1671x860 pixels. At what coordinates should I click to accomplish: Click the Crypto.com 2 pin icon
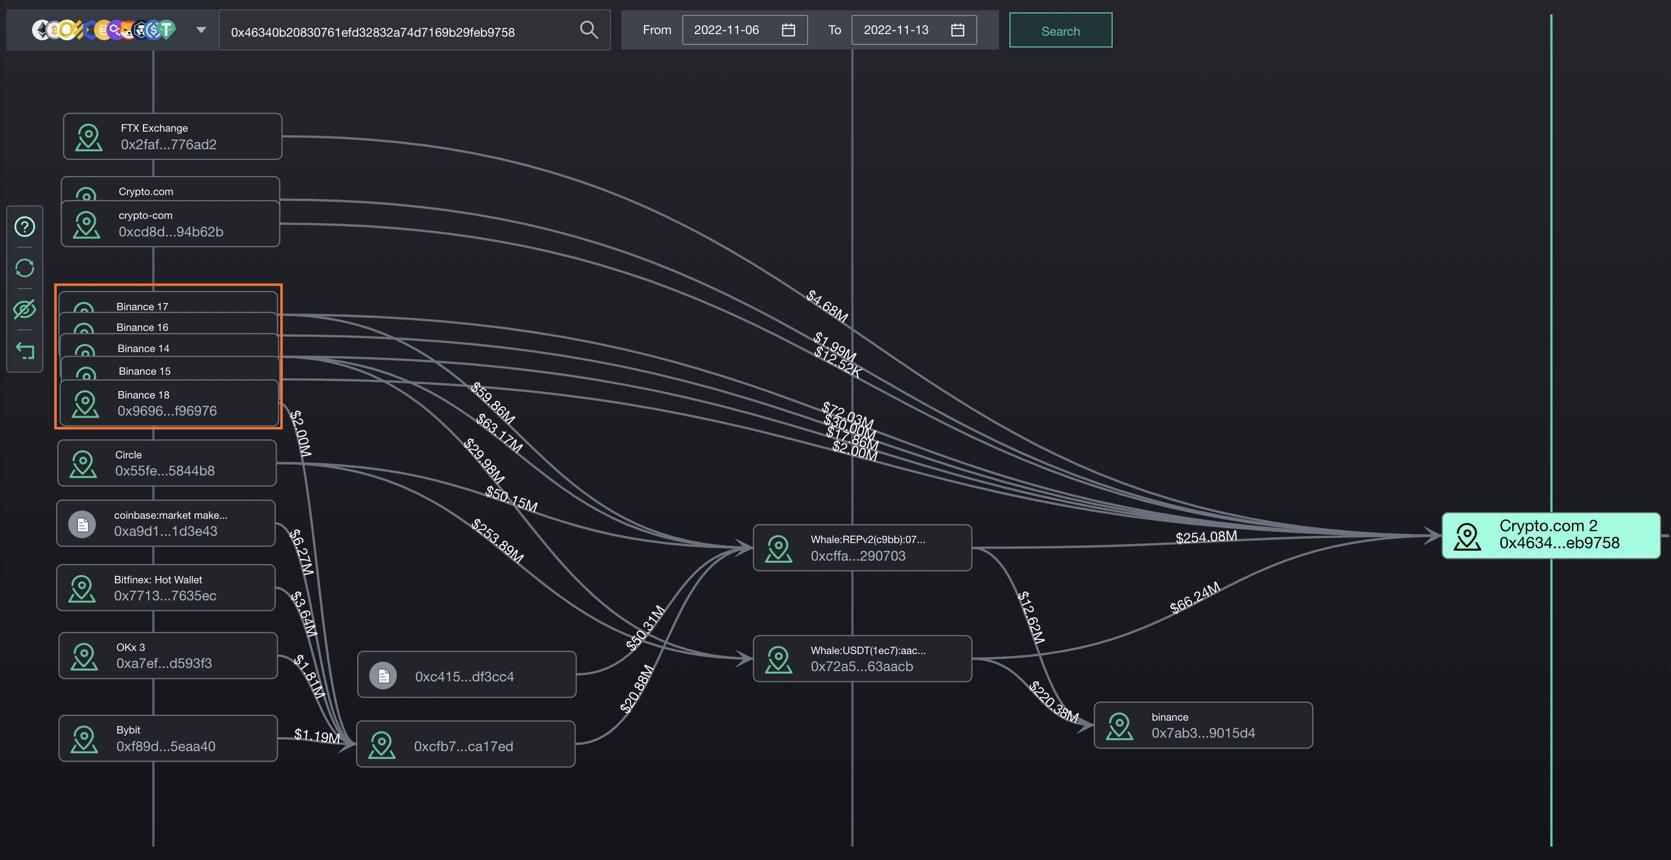tap(1467, 536)
